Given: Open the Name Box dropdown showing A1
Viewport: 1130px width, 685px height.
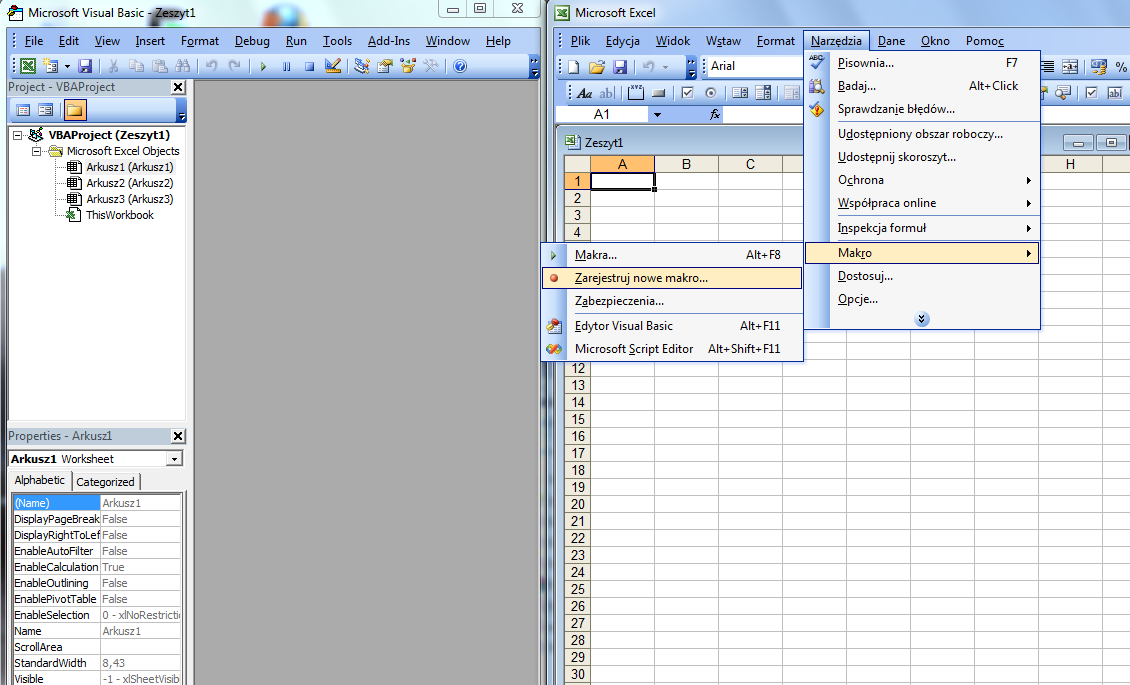Looking at the screenshot, I should pos(657,113).
